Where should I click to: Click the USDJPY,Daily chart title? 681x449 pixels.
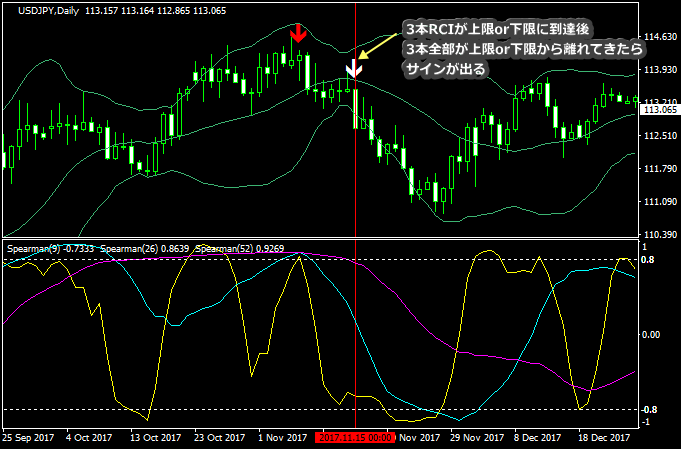tap(48, 11)
